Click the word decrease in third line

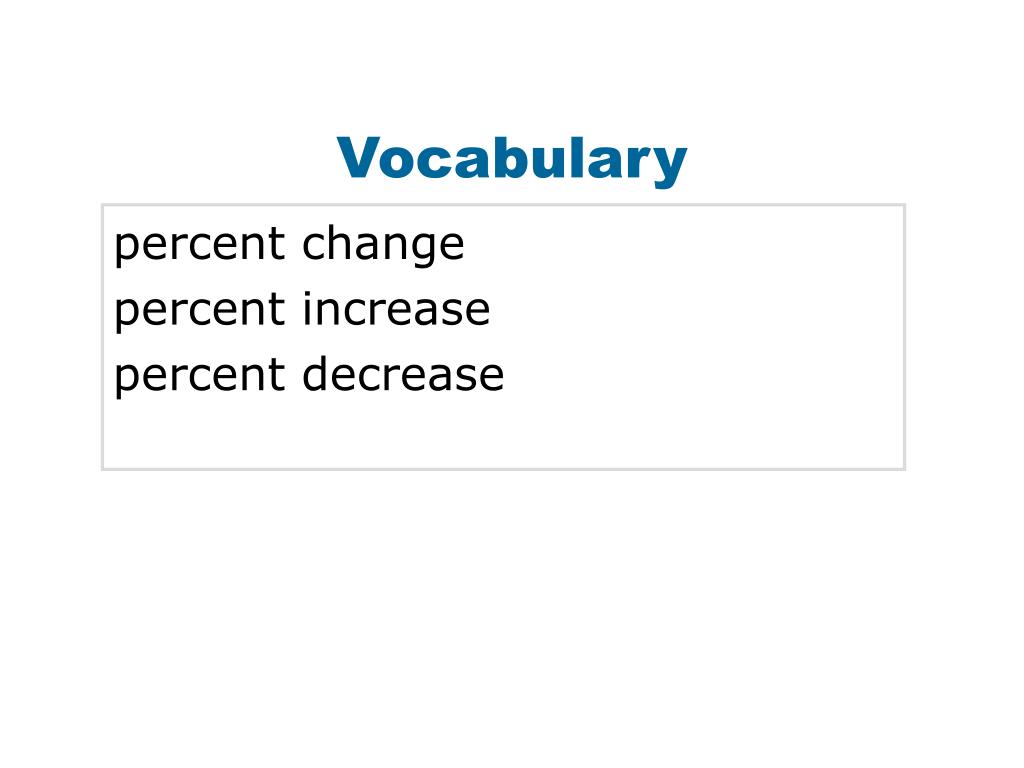(x=403, y=374)
